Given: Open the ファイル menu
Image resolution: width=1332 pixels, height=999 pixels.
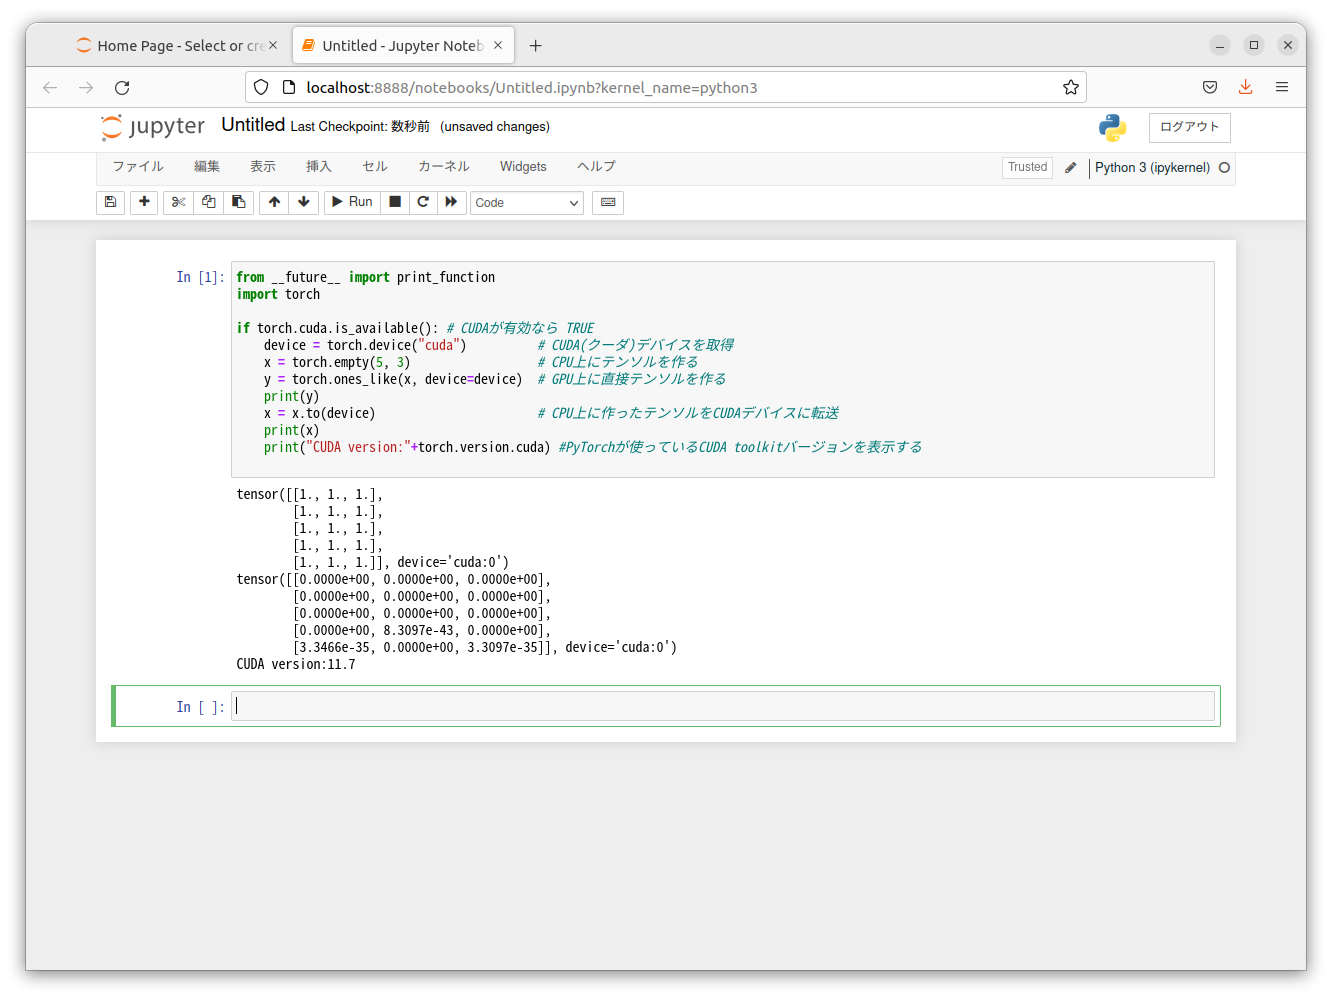Looking at the screenshot, I should tap(138, 167).
